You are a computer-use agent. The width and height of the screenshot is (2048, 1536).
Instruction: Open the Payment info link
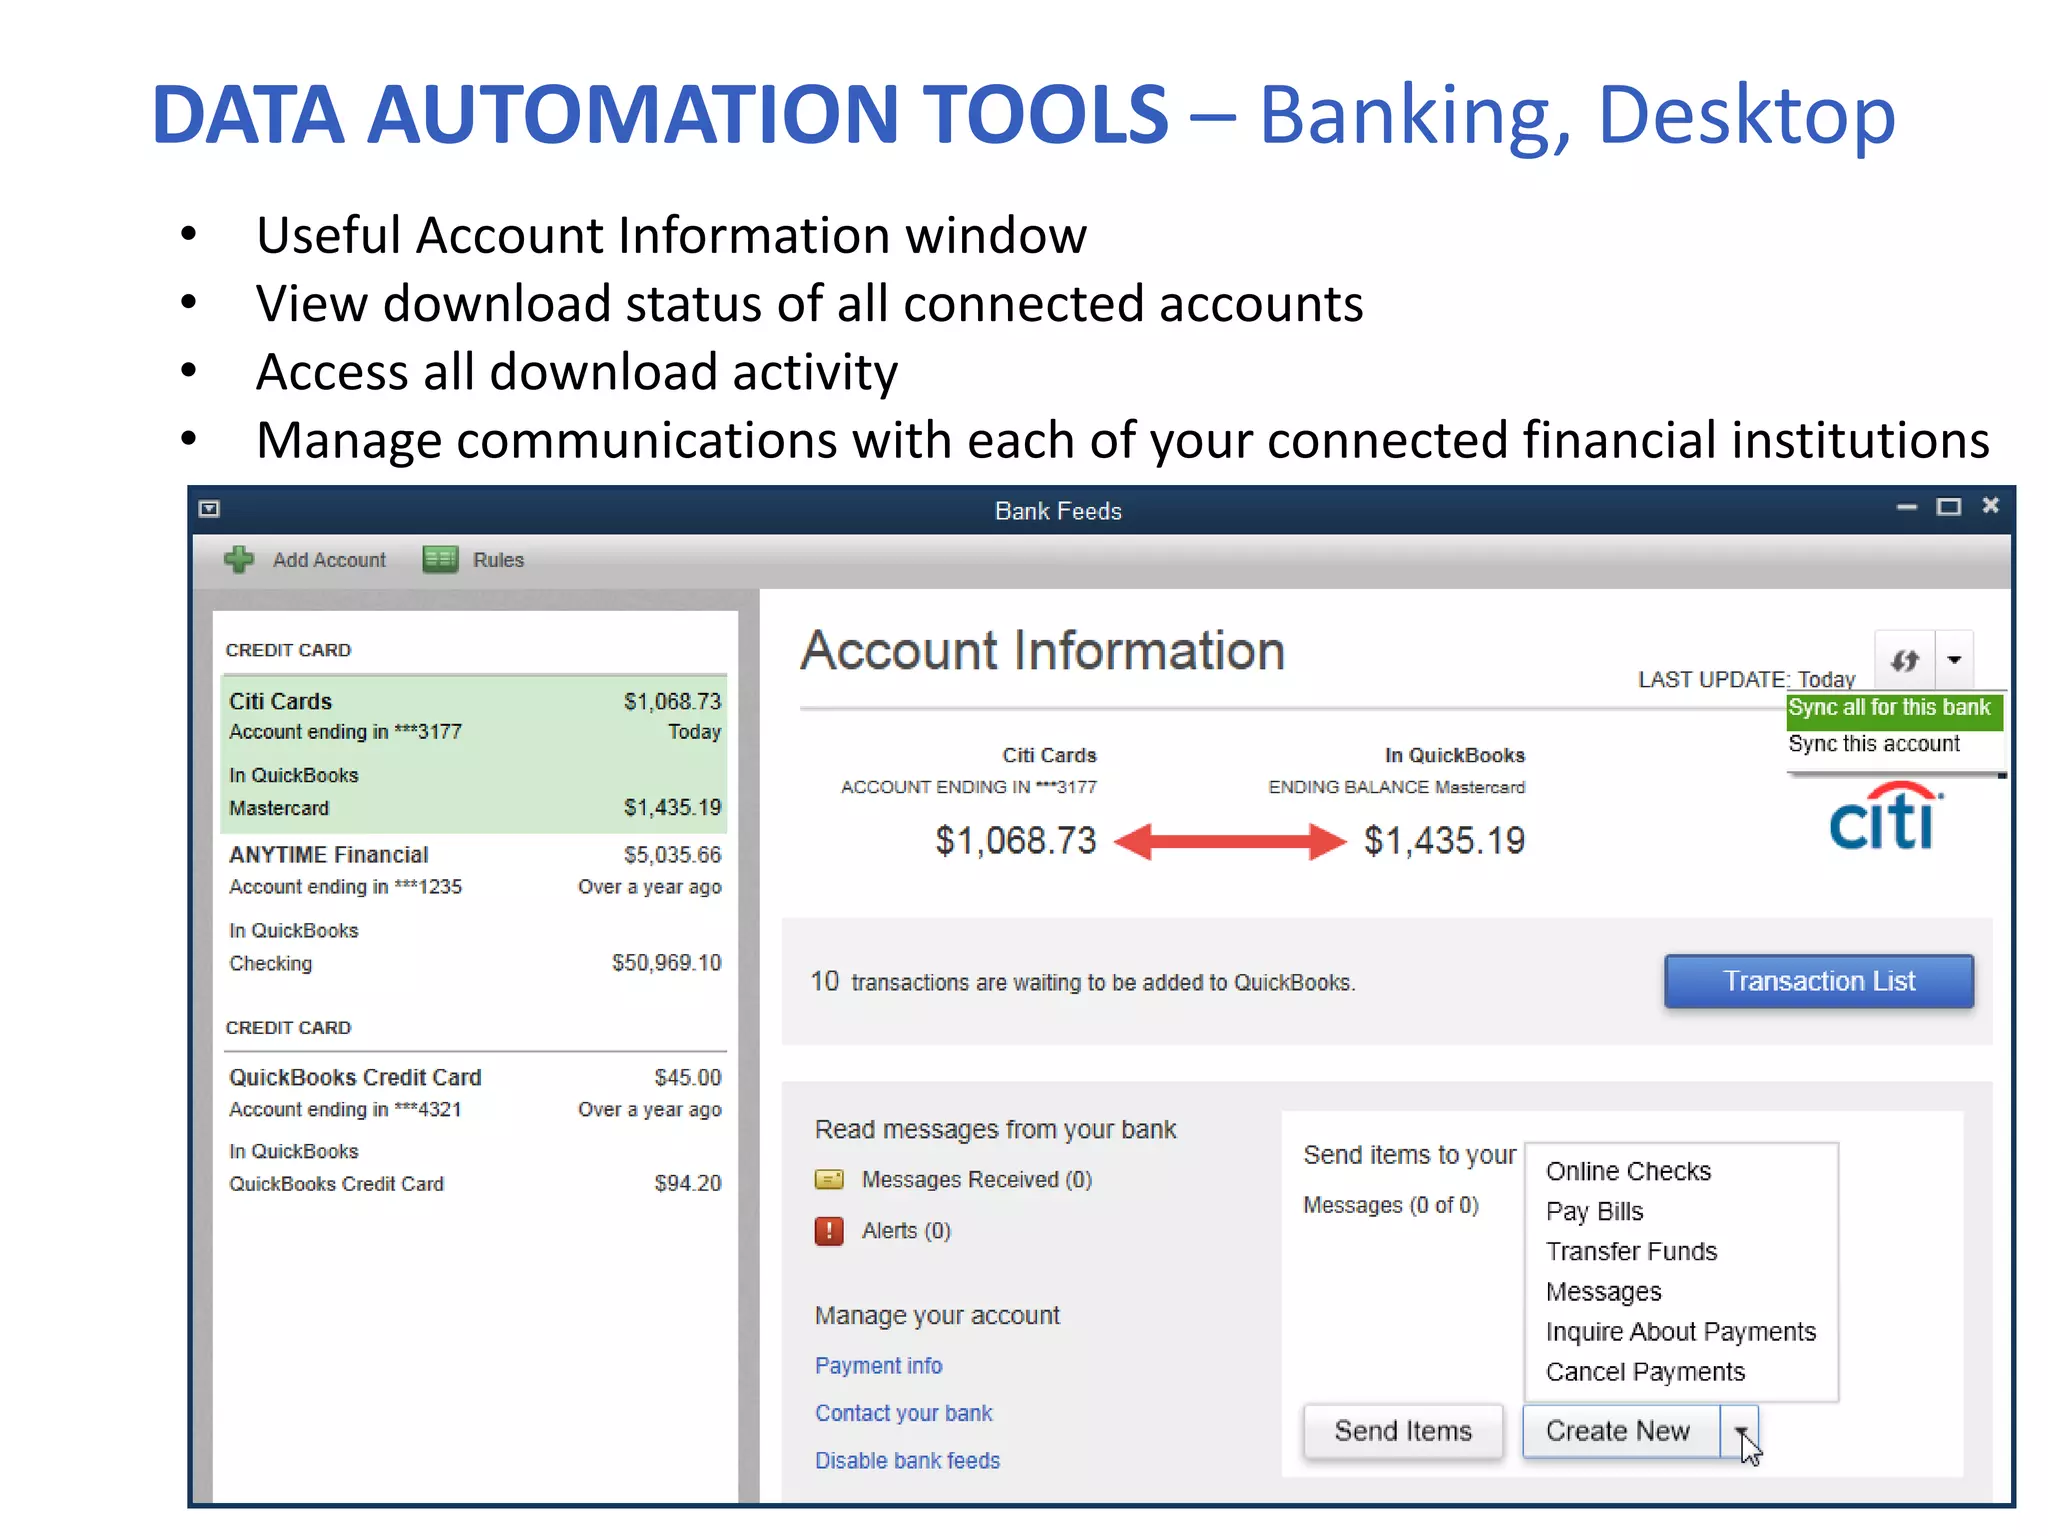[878, 1366]
